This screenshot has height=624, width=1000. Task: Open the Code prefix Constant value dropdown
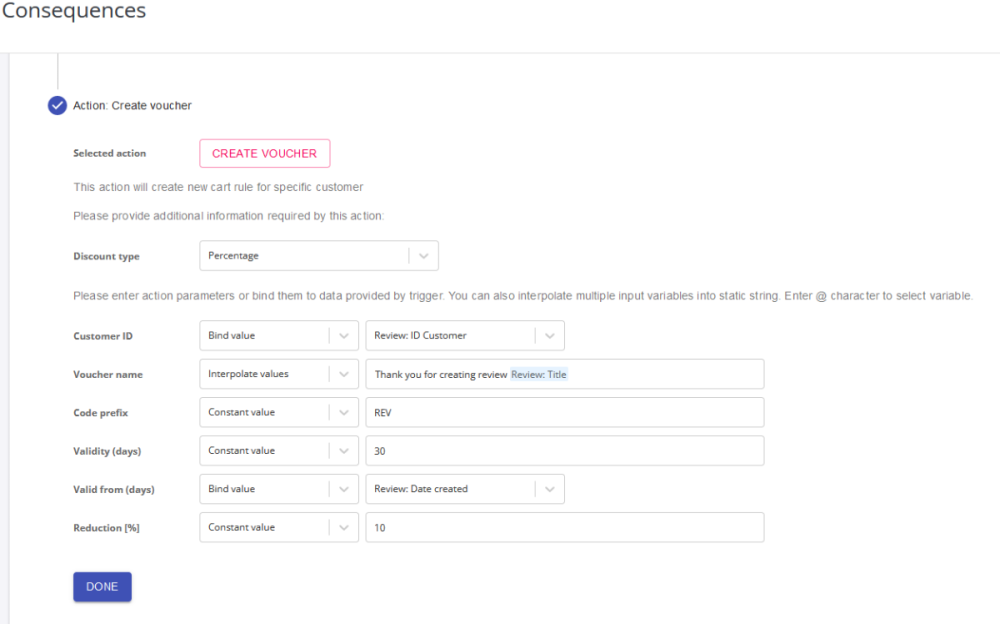click(278, 412)
